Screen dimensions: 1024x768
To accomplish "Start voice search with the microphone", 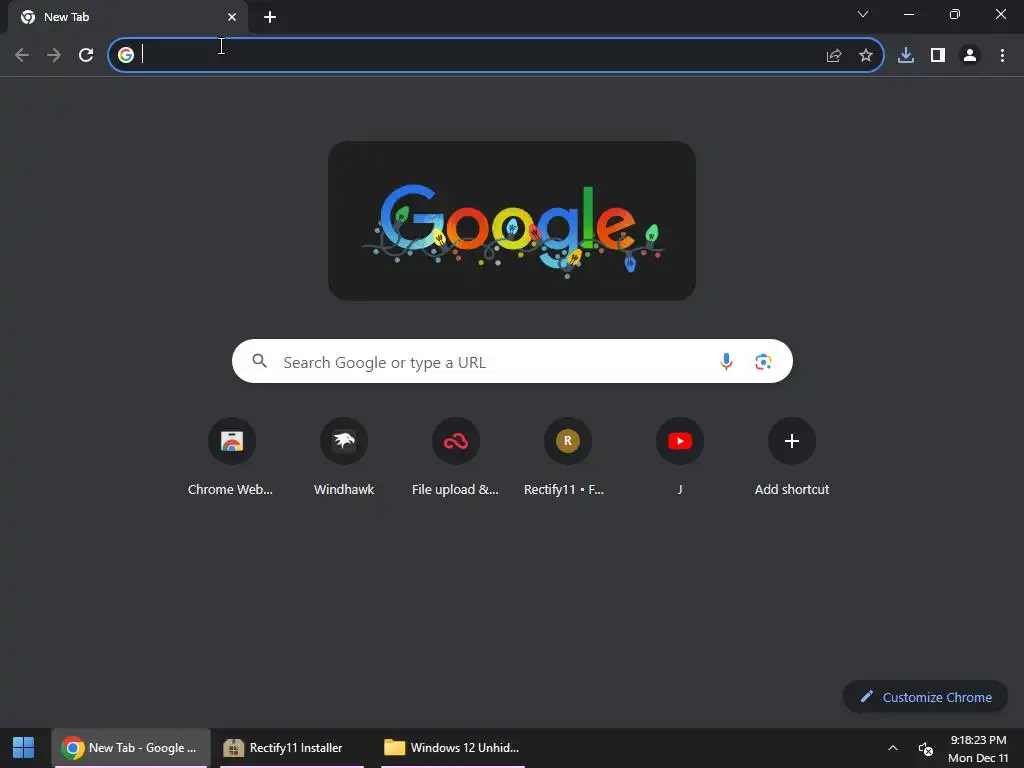I will (726, 361).
